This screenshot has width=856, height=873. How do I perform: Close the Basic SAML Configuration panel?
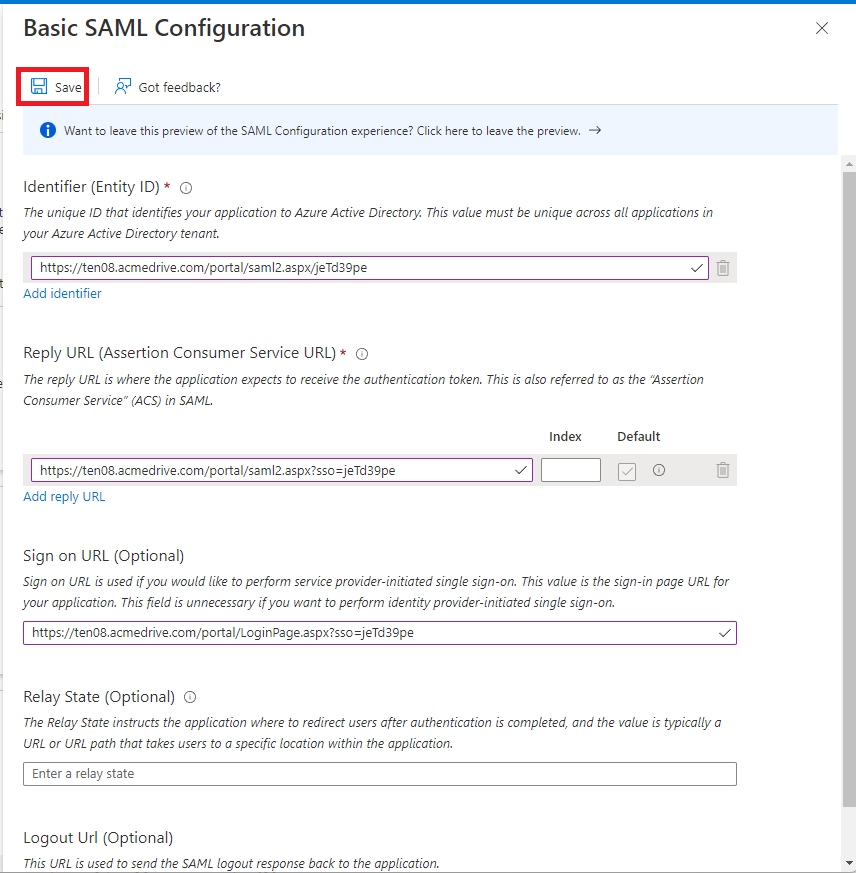pos(821,28)
